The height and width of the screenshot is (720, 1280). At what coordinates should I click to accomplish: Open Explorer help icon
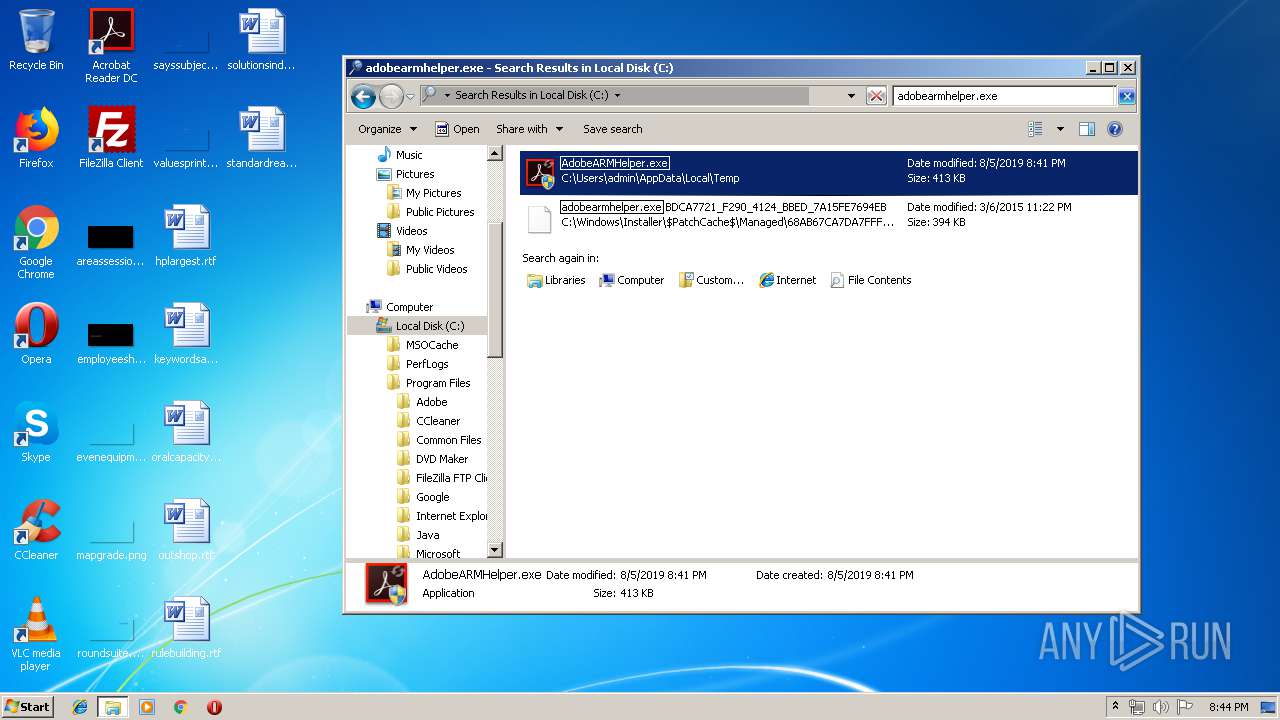[x=1115, y=129]
